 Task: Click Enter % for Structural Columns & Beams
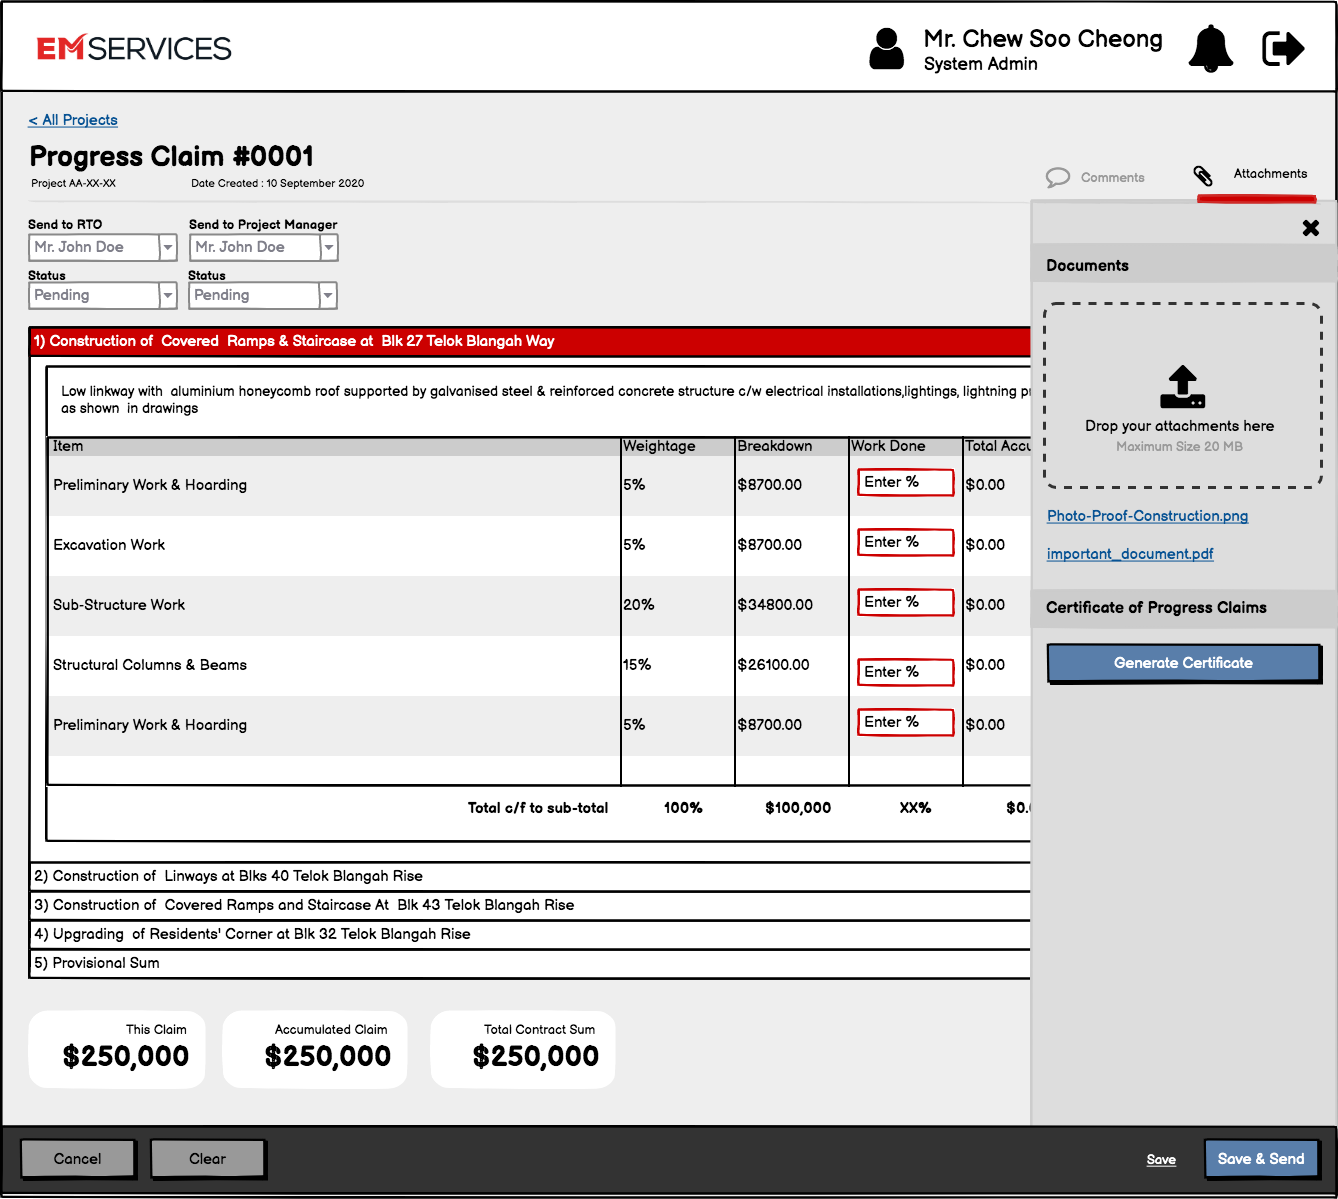[x=905, y=672]
